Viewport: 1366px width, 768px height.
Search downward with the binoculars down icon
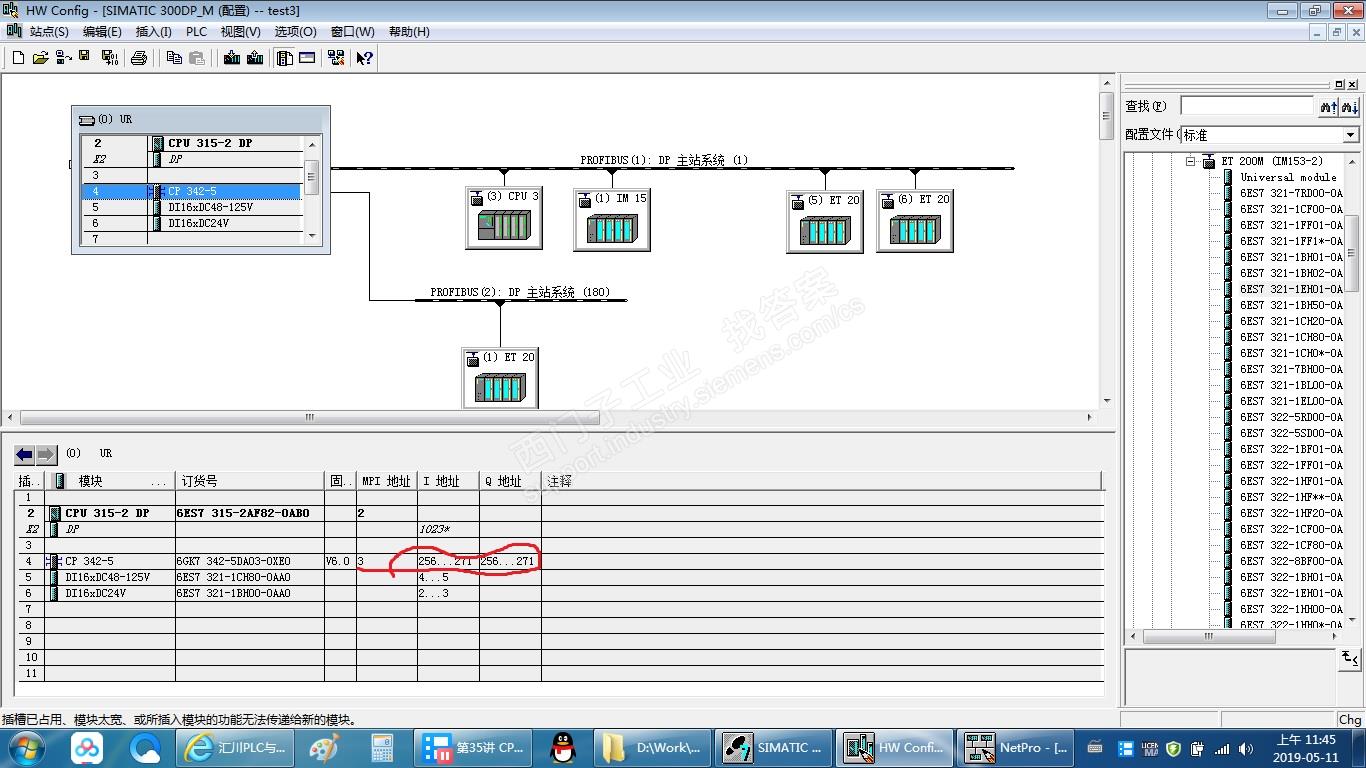tap(1349, 106)
